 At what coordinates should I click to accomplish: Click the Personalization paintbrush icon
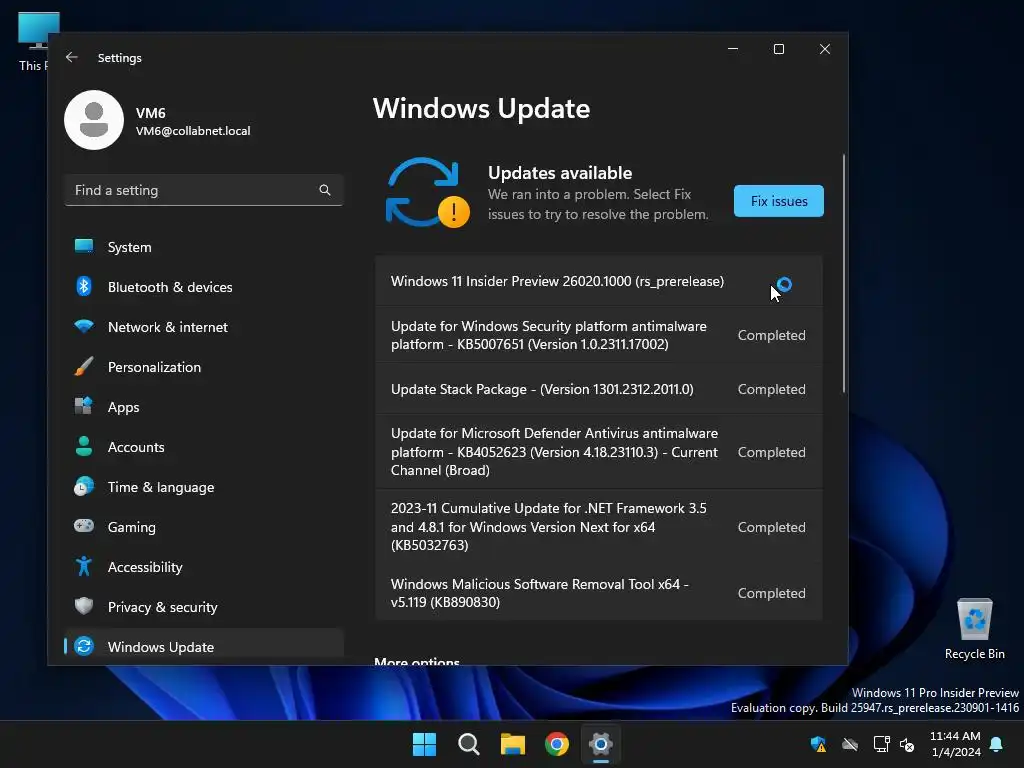84,366
